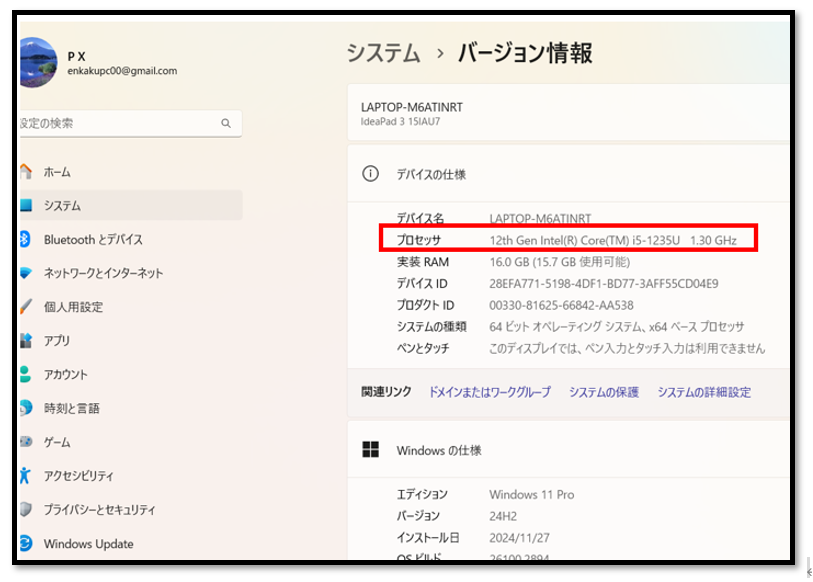
Task: Open the アカウント settings page
Action: click(130, 375)
